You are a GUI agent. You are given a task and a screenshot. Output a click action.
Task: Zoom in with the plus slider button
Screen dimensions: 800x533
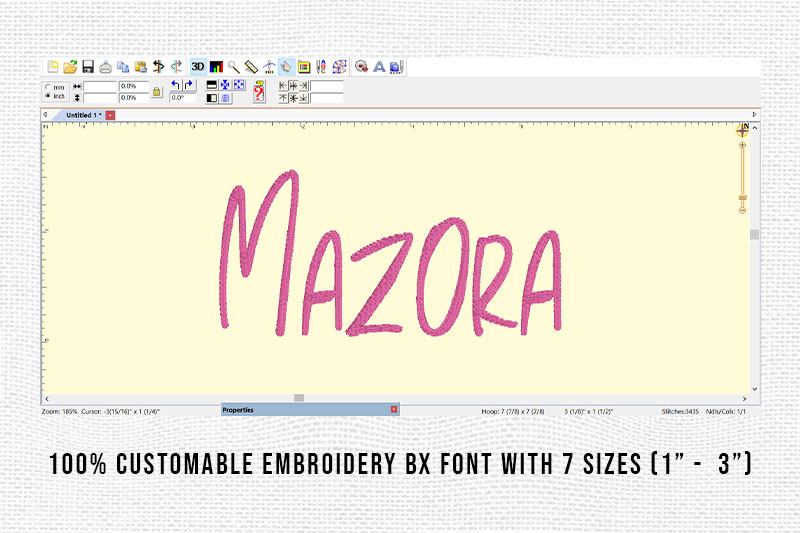tap(742, 145)
